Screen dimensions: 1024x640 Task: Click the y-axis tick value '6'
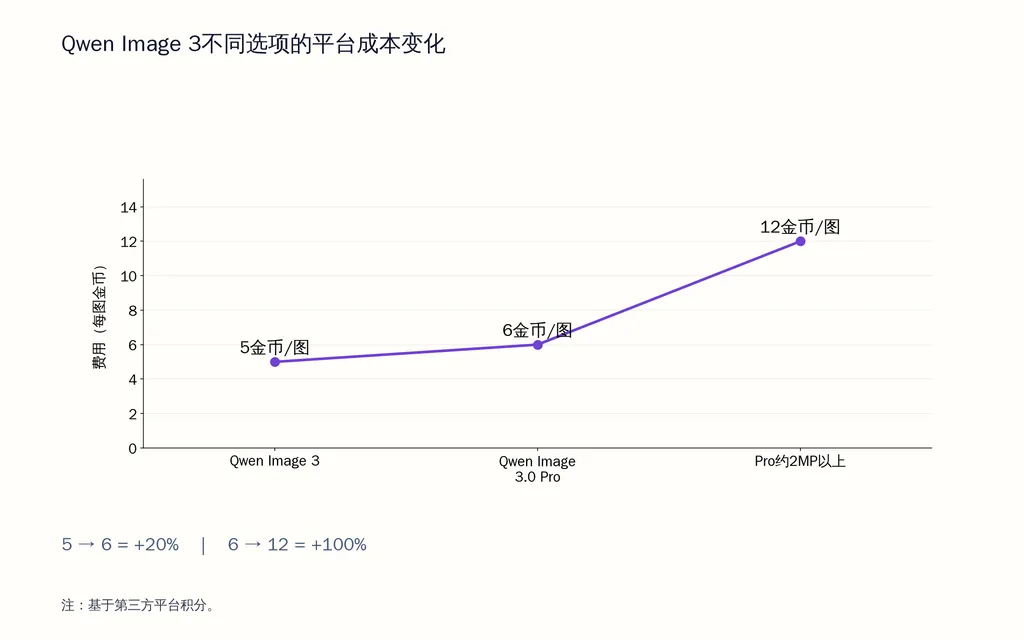point(133,345)
